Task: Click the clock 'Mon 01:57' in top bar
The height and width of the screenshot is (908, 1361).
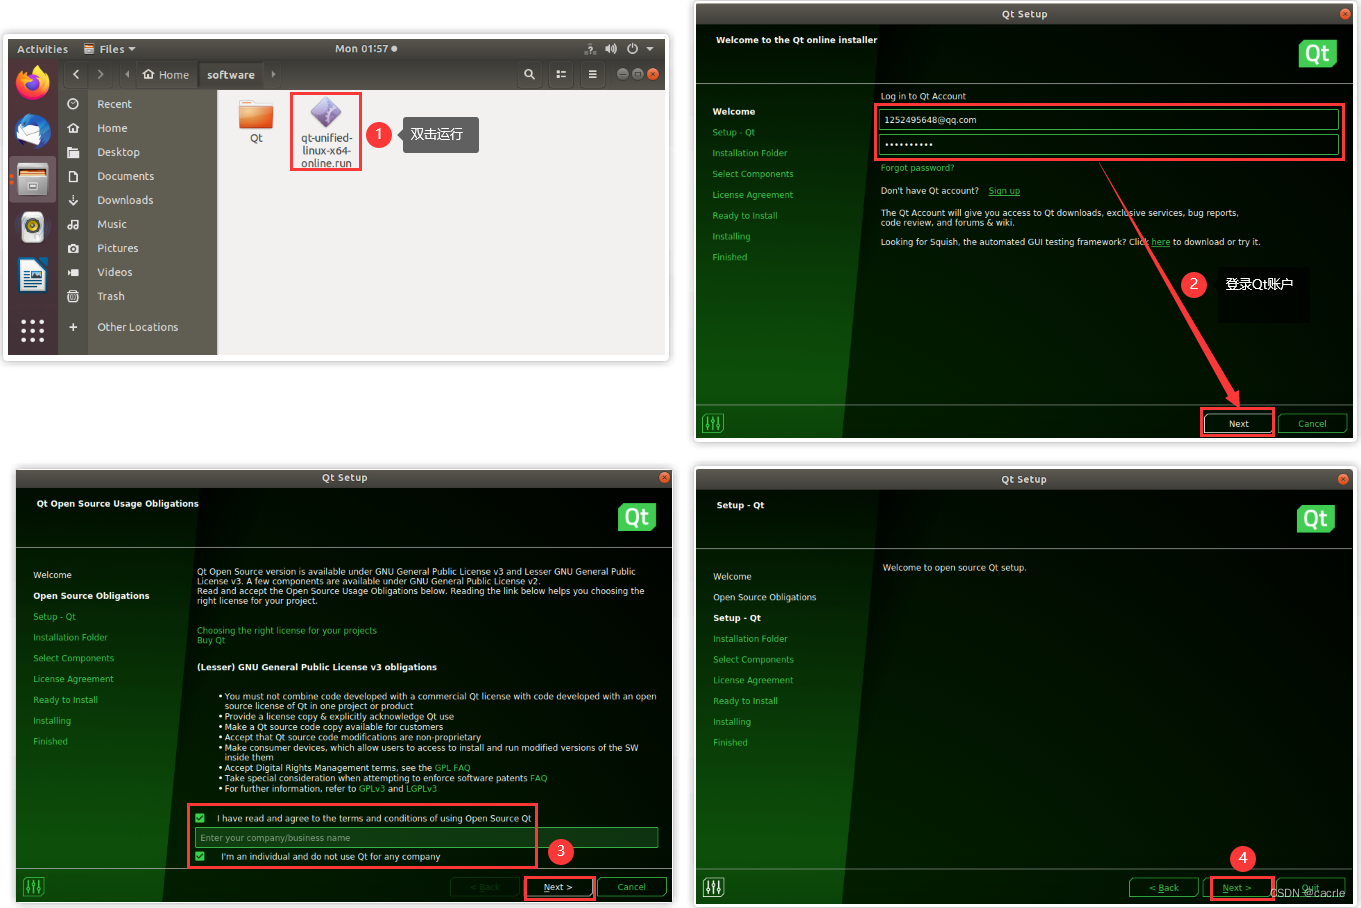Action: click(x=363, y=48)
